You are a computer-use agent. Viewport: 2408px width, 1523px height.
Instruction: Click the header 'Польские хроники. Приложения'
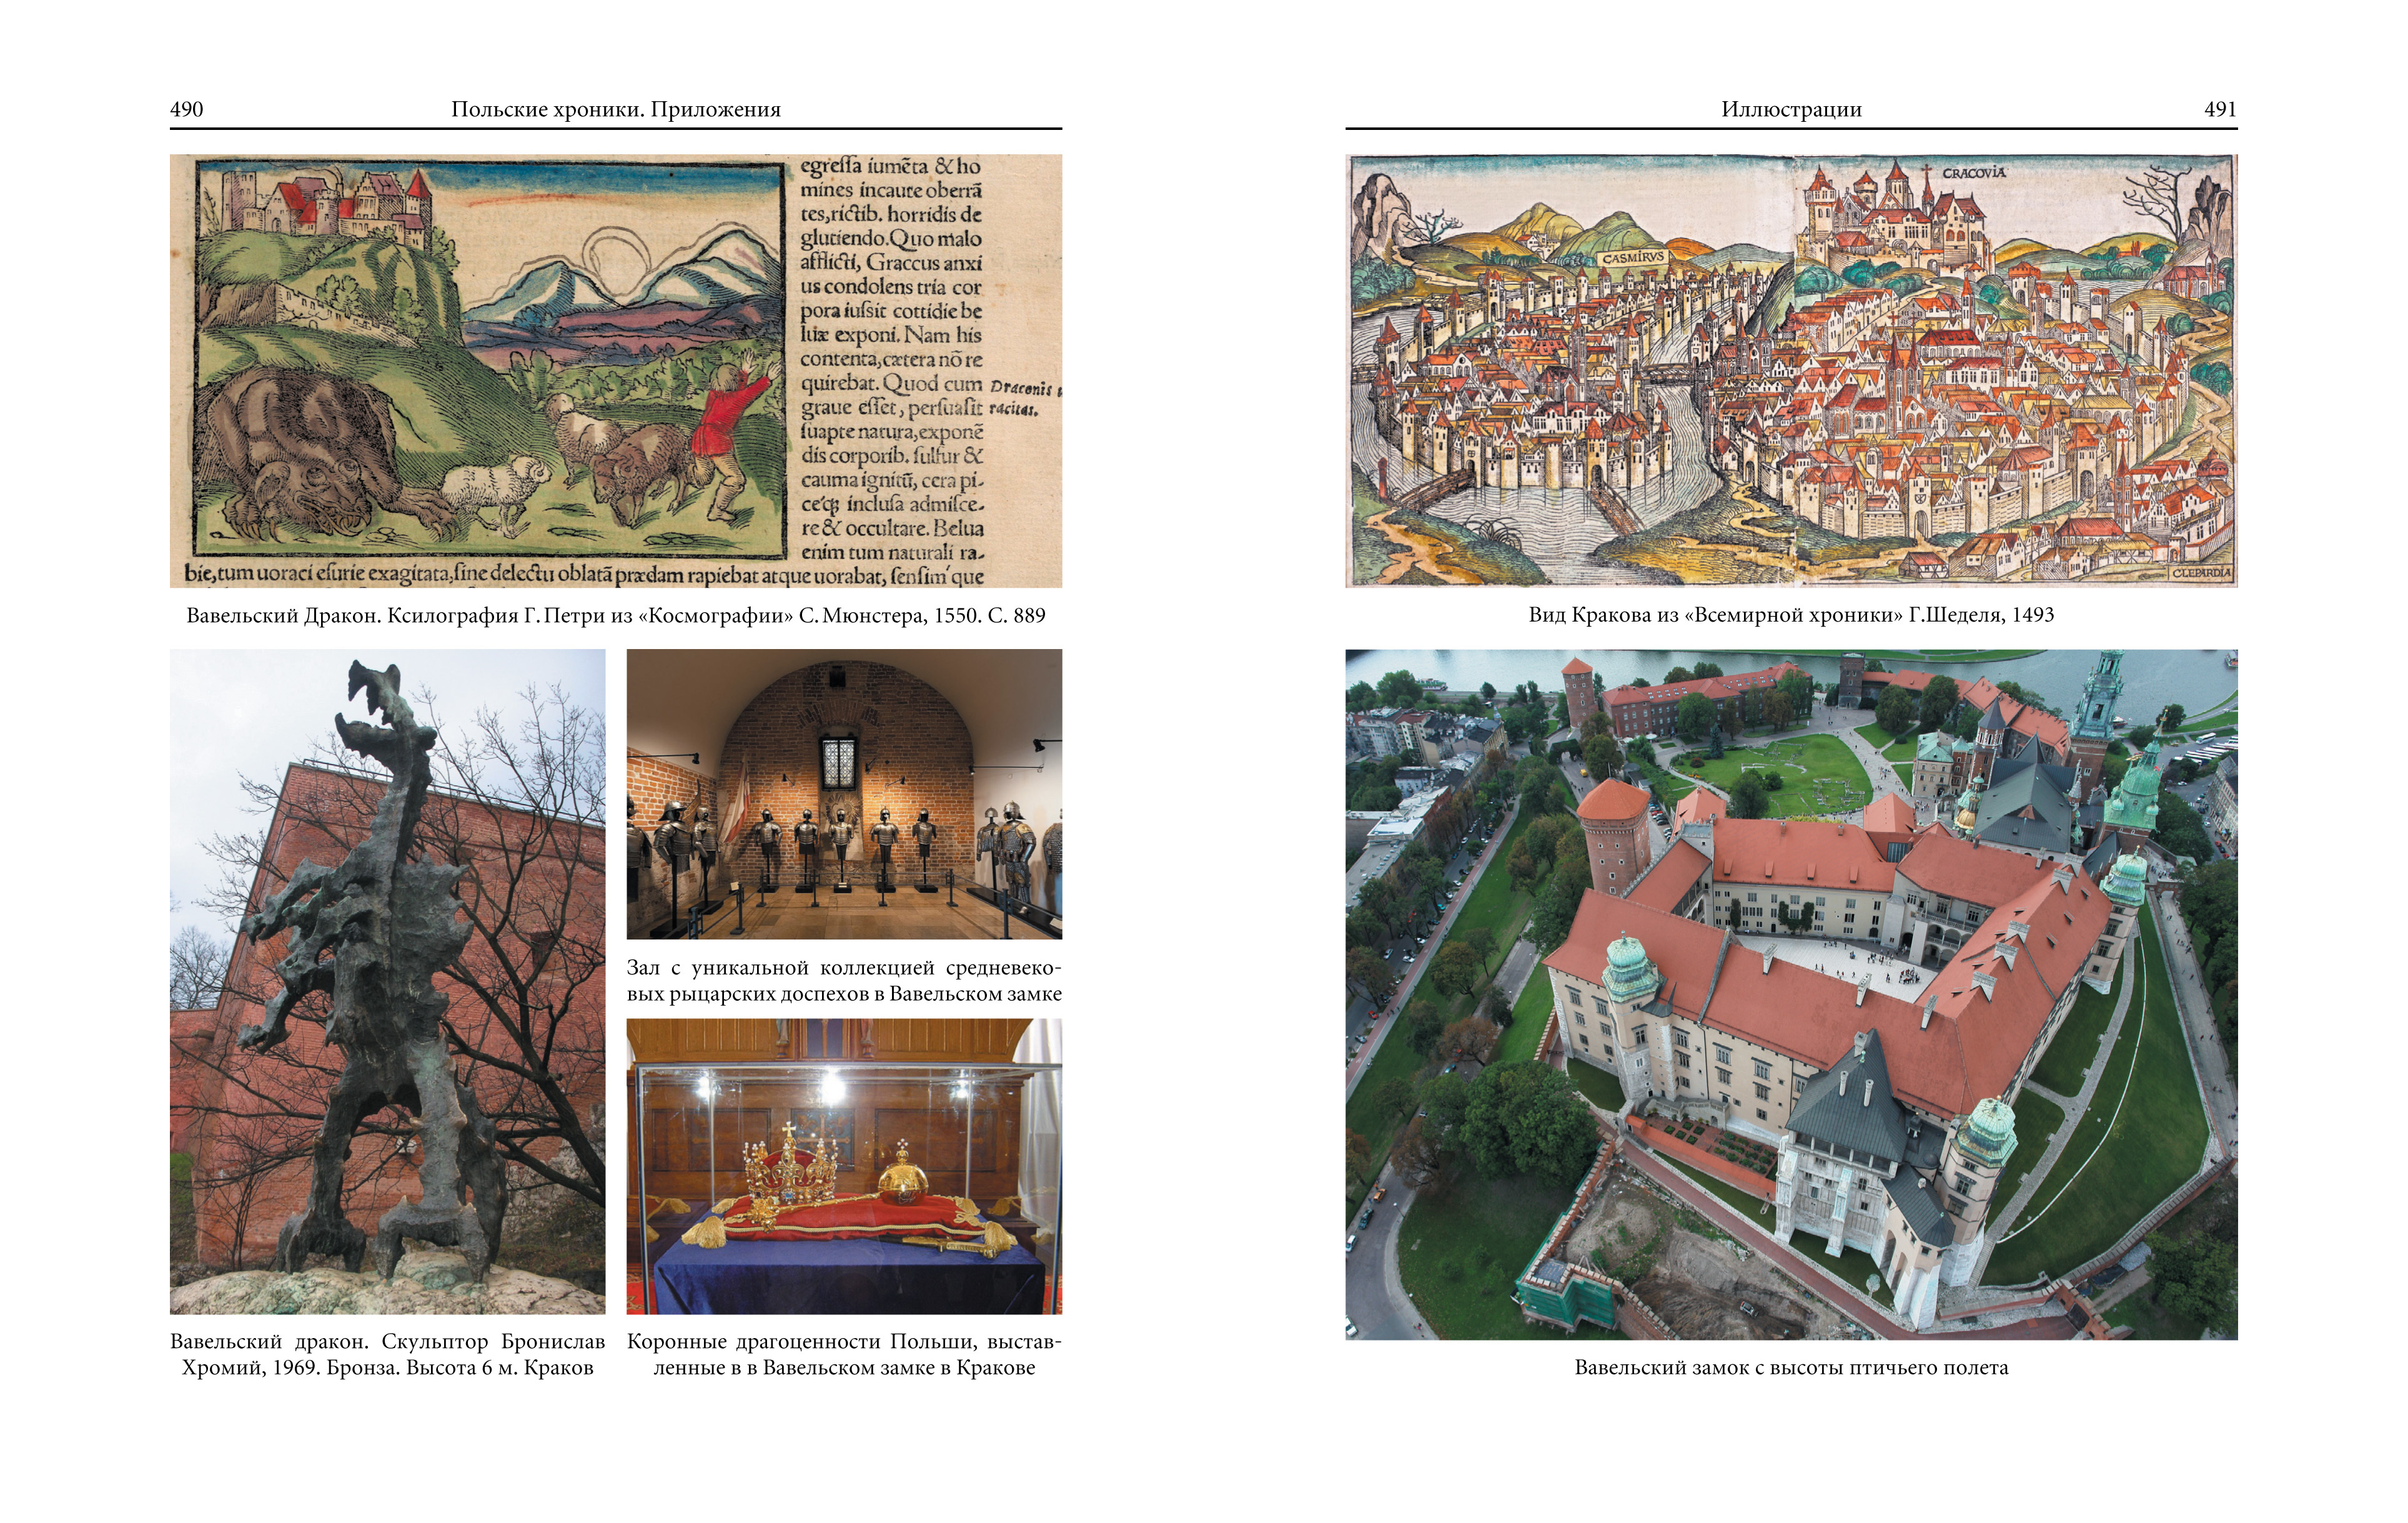point(615,109)
